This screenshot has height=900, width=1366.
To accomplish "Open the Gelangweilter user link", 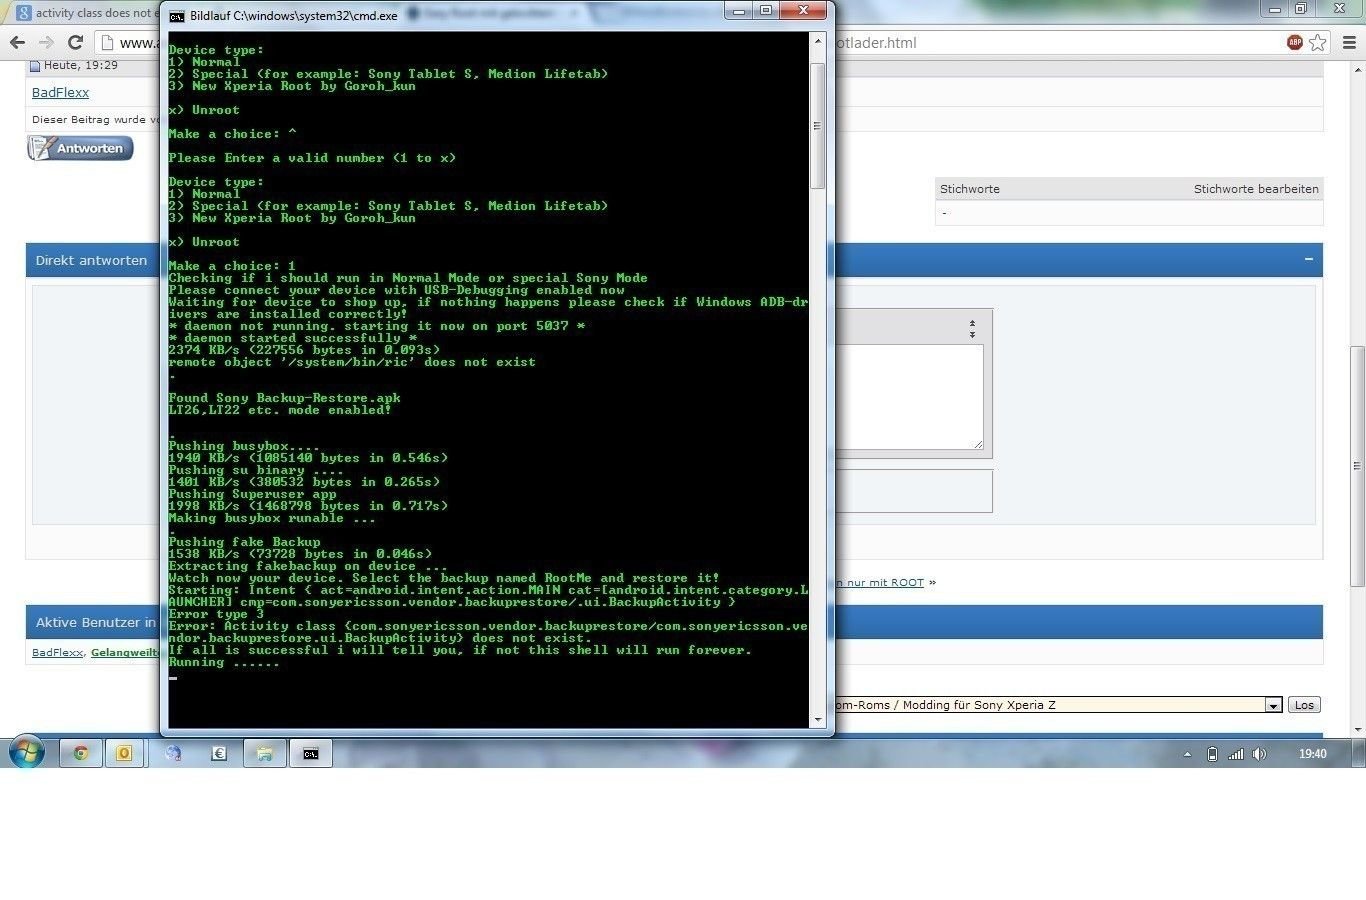I will coord(125,652).
